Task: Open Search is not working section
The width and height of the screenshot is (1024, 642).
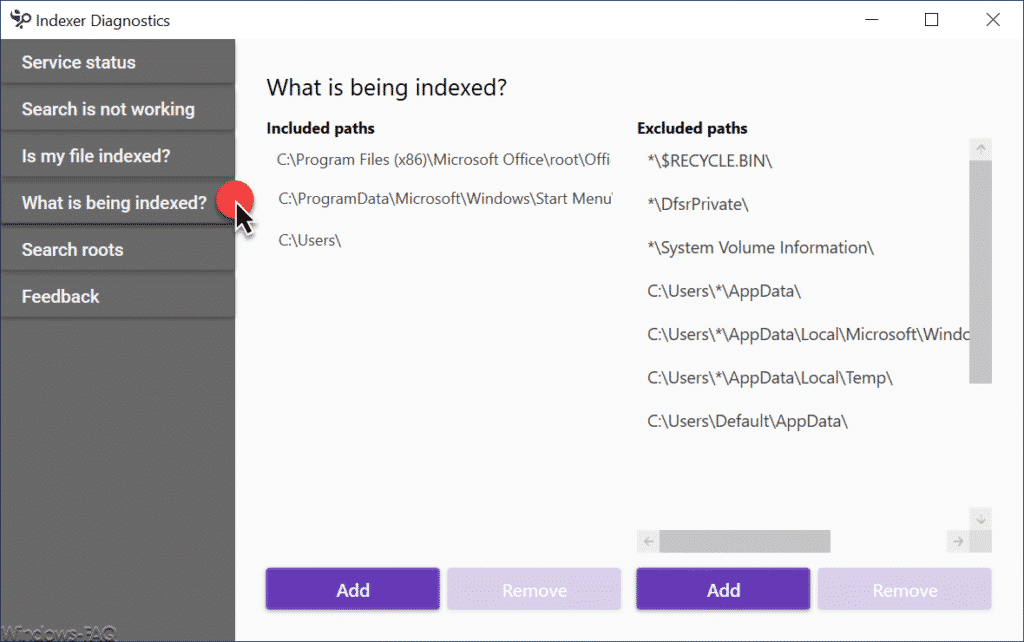Action: point(118,109)
